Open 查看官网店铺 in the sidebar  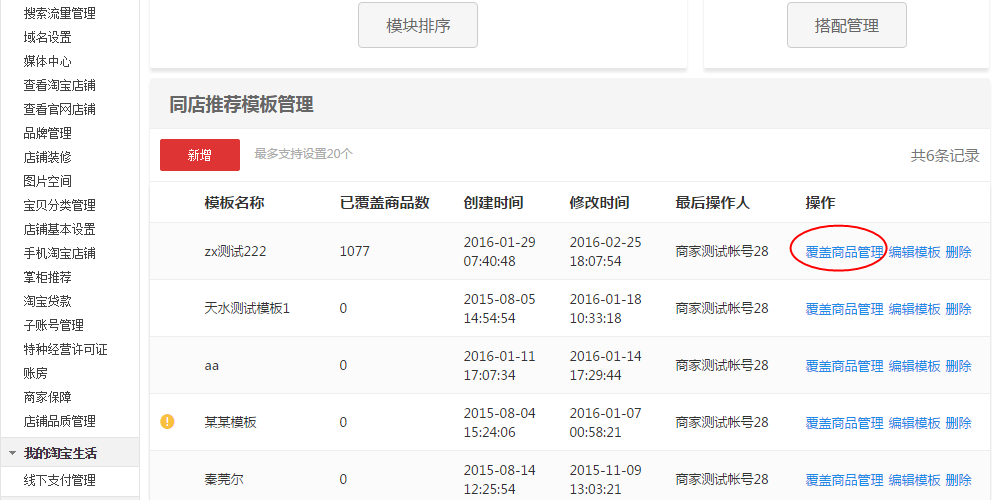(x=59, y=109)
